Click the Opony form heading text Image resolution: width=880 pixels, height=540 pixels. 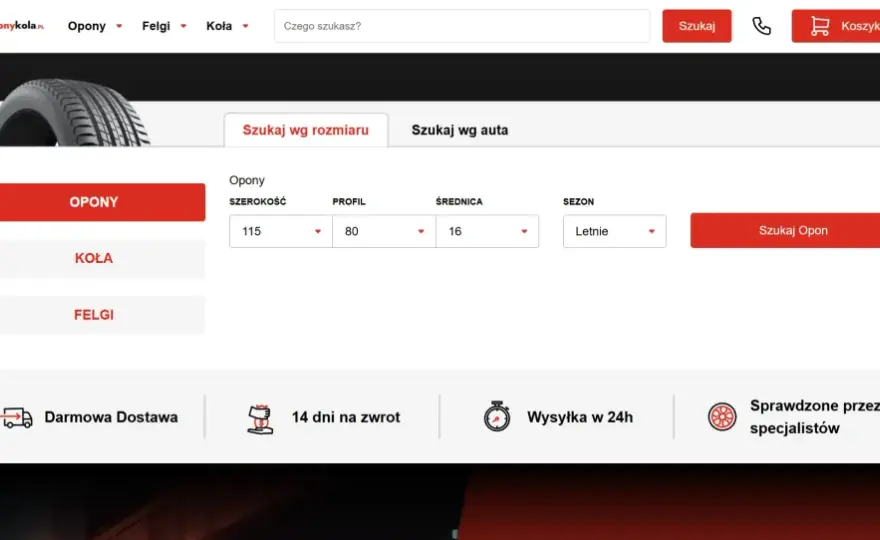pyautogui.click(x=246, y=180)
